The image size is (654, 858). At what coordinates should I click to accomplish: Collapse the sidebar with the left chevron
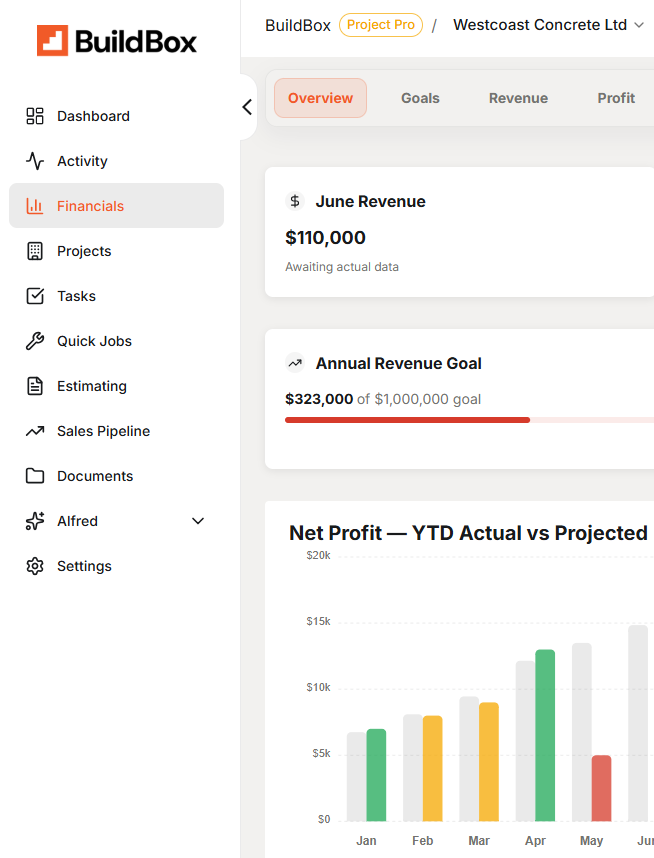(x=247, y=107)
